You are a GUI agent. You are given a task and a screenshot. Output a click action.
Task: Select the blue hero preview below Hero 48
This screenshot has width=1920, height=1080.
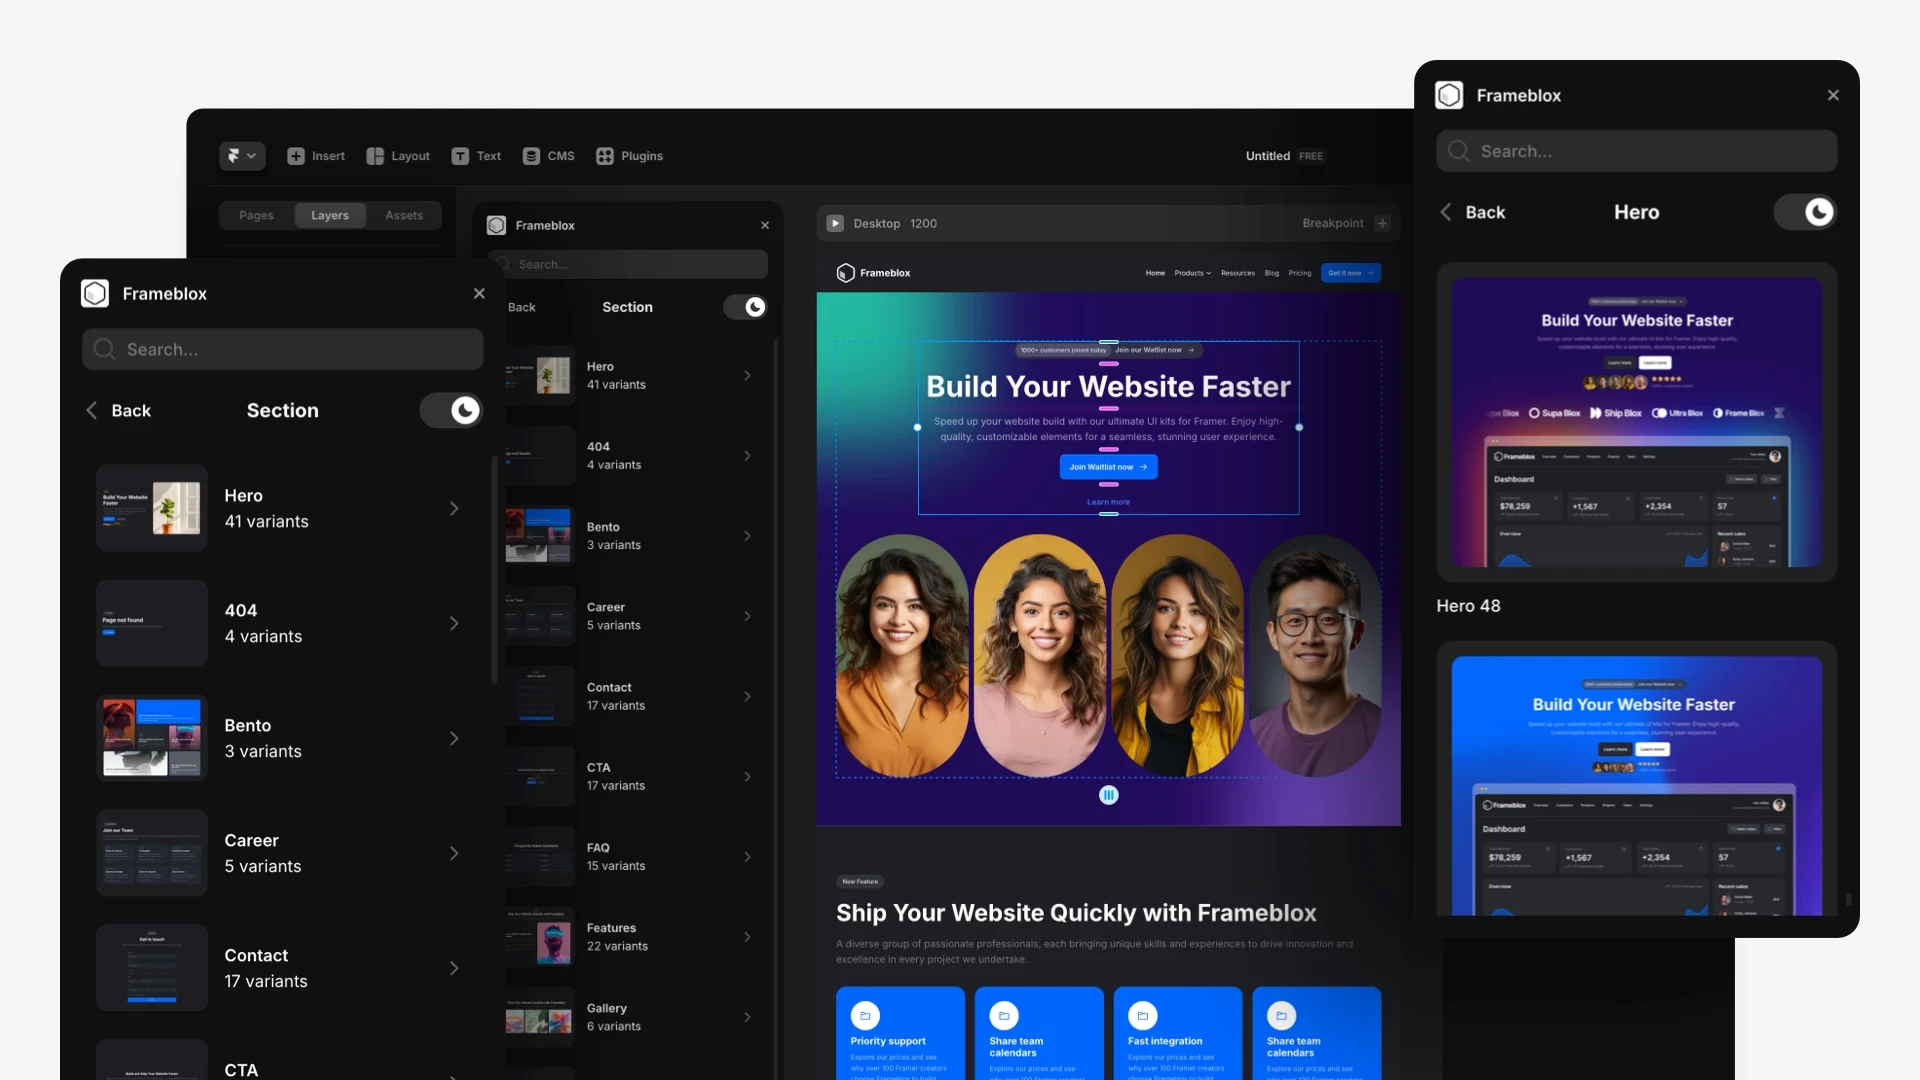[1636, 779]
